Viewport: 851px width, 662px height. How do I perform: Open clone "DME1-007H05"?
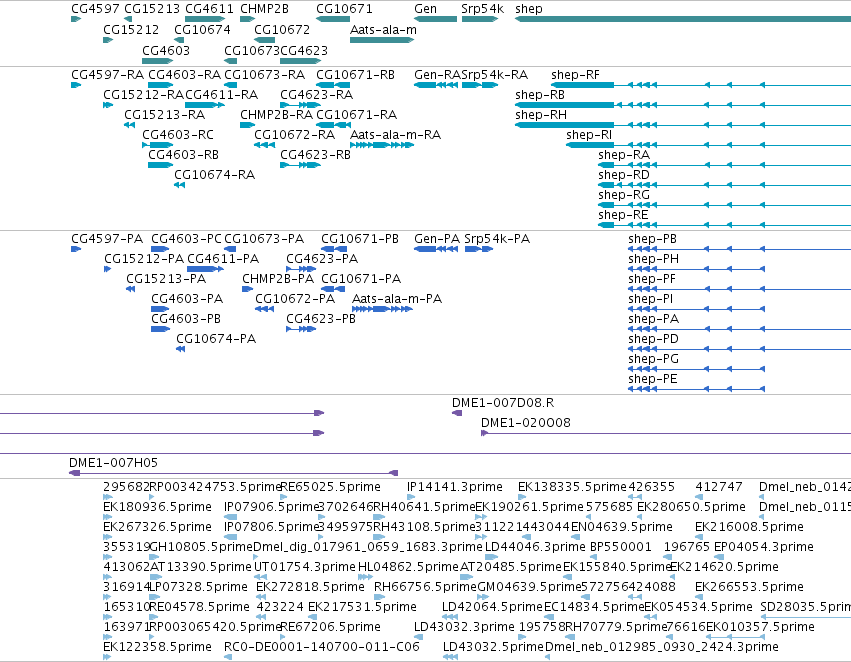point(113,463)
